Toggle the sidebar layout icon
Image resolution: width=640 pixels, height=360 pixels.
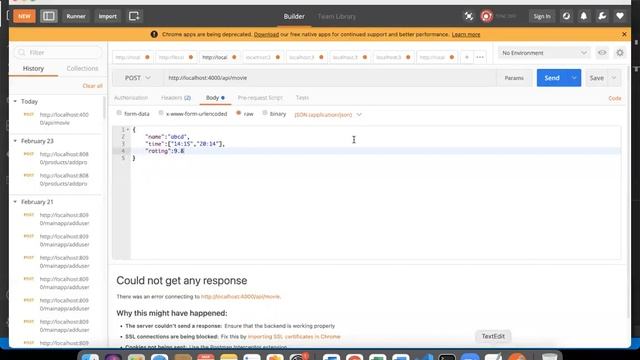[x=48, y=16]
